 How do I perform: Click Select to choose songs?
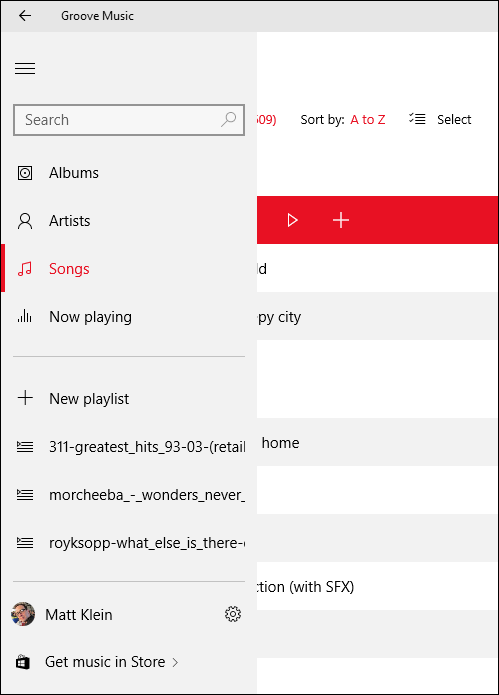(454, 120)
